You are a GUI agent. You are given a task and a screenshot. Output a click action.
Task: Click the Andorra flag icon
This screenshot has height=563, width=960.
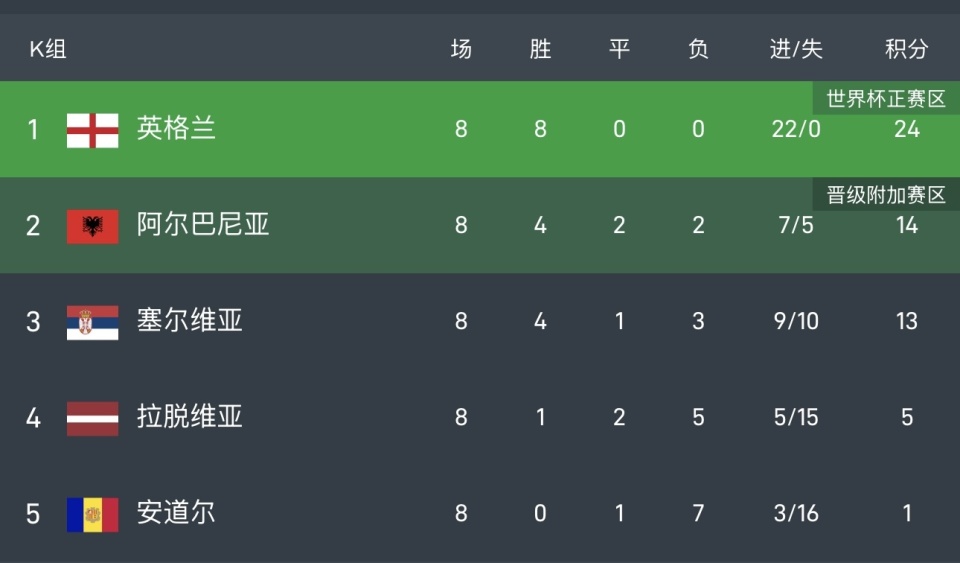[x=92, y=514]
